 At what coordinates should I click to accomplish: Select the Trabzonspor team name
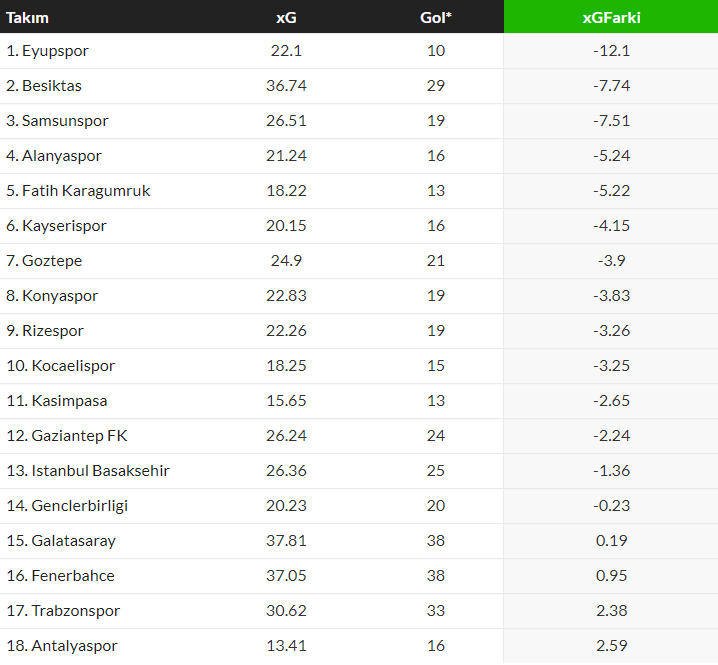pos(76,611)
